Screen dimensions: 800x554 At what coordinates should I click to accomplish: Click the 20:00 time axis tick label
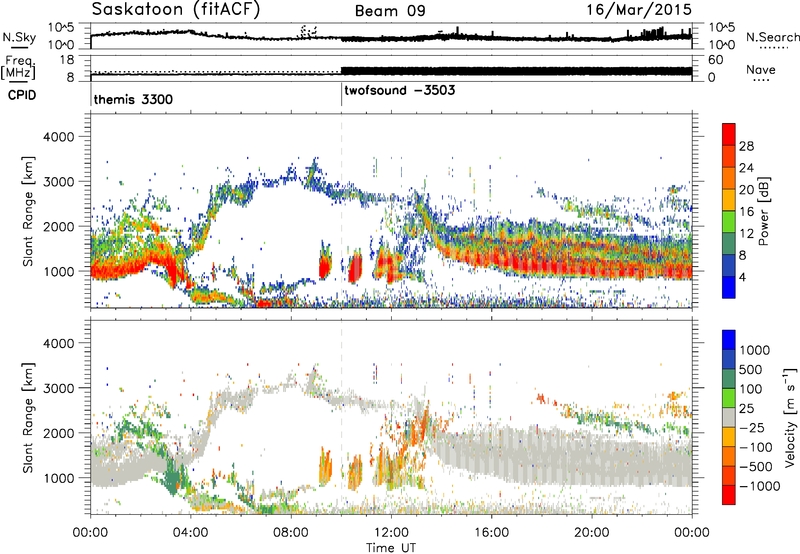pos(591,533)
